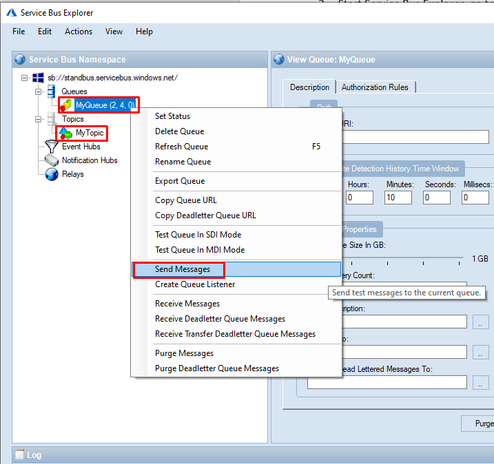Open the View menu

[114, 31]
